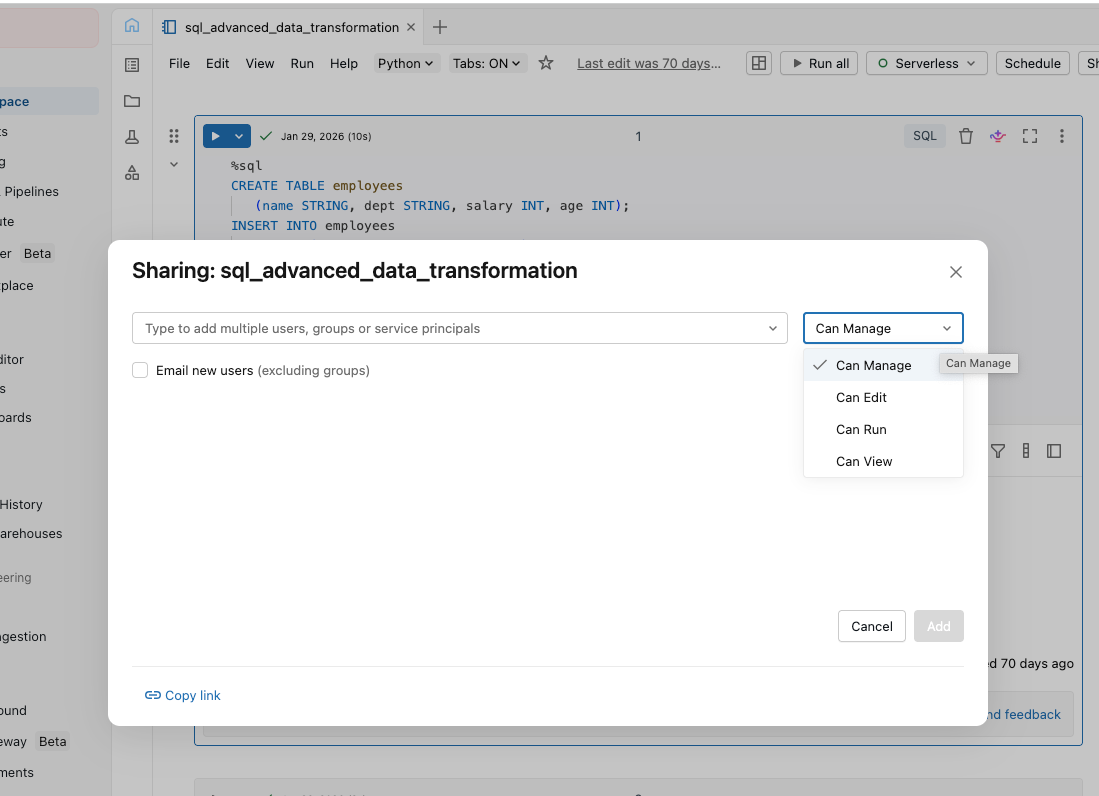Select Can View permission

(883, 462)
